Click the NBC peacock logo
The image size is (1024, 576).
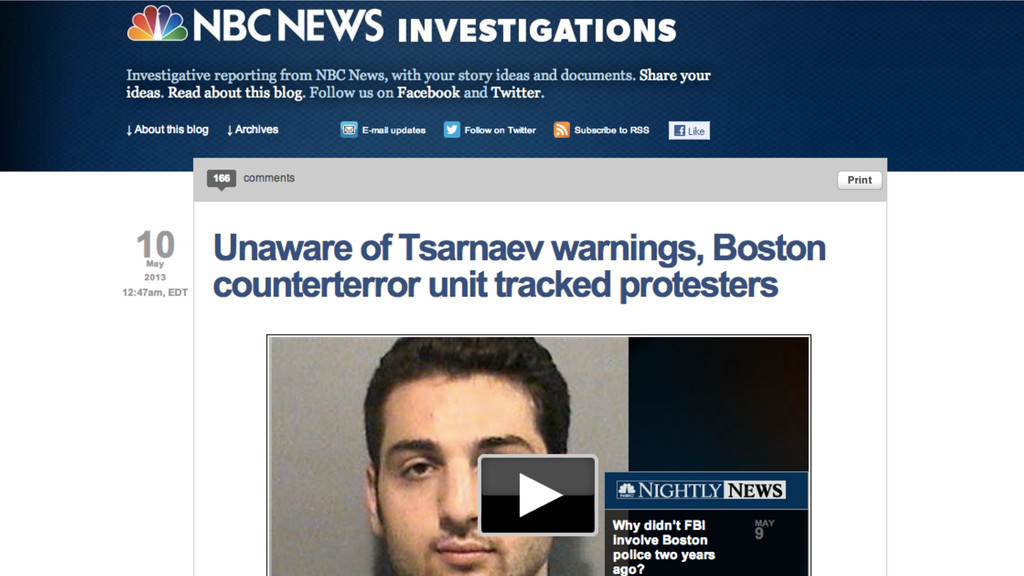click(x=157, y=24)
